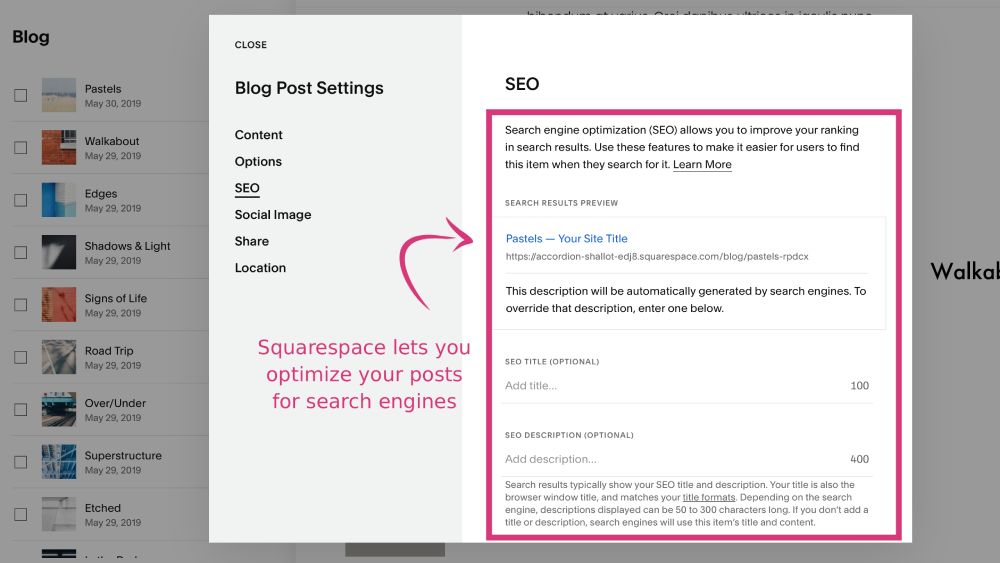
Task: Open the Pastels post thumbnail
Action: 59,95
